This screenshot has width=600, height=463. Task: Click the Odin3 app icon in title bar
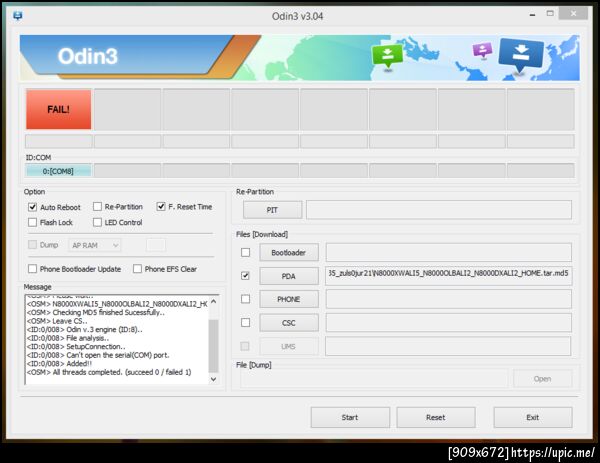(18, 16)
